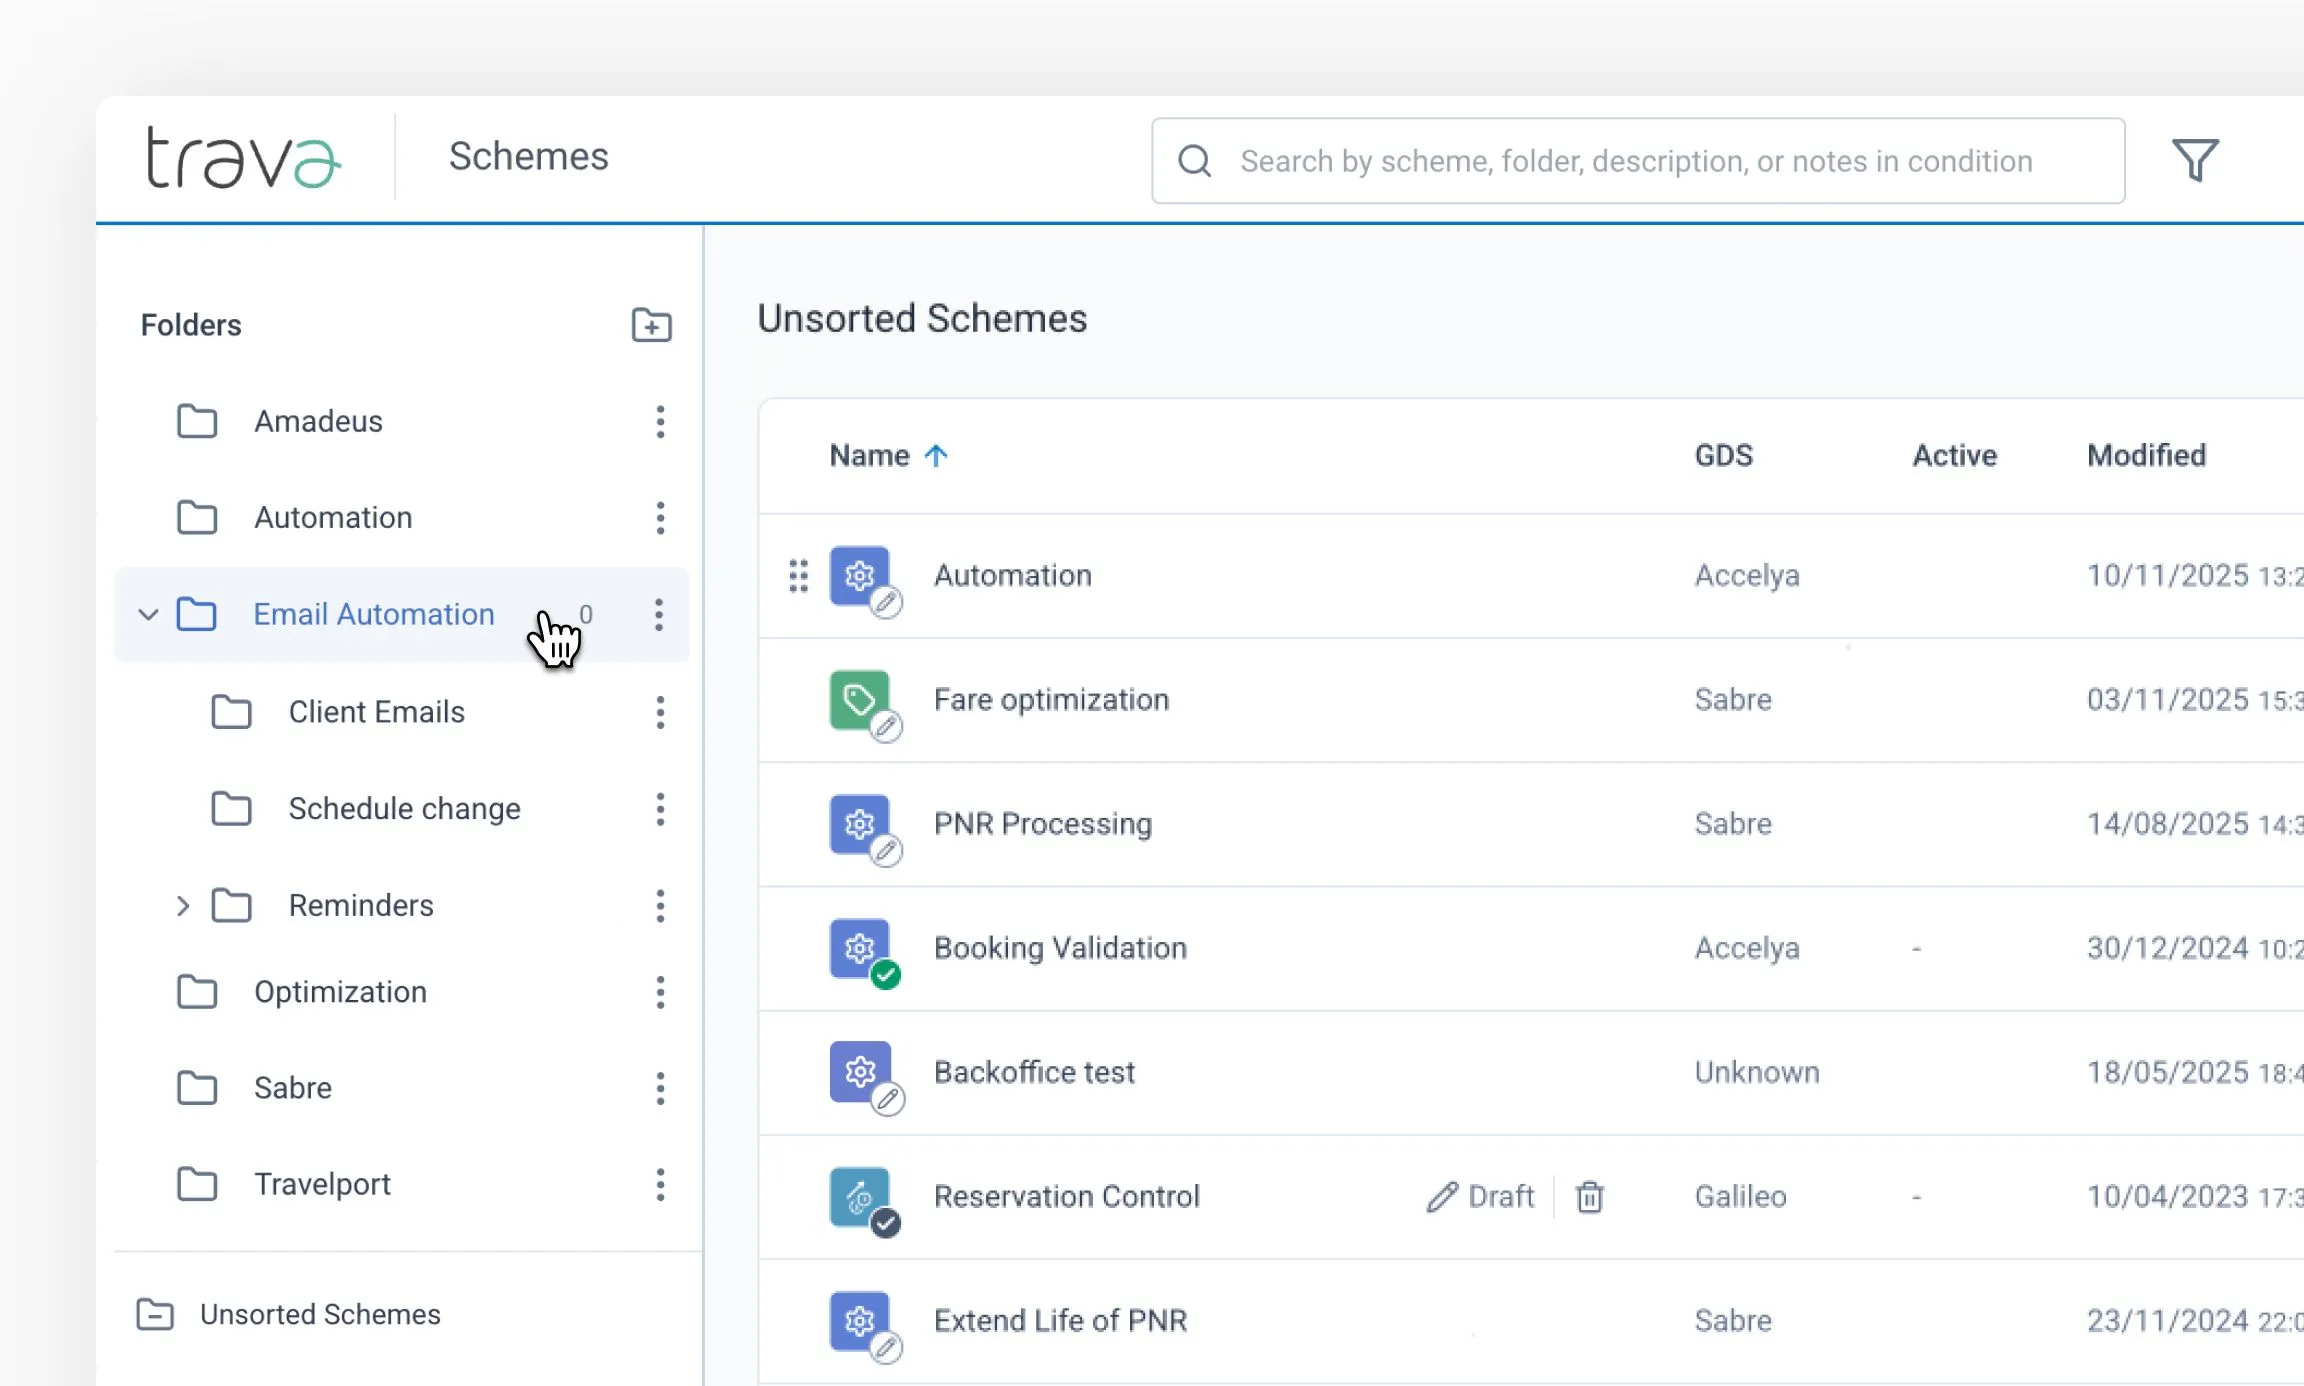The width and height of the screenshot is (2304, 1386).
Task: Click the Booking Validation gear icon
Action: (x=860, y=948)
